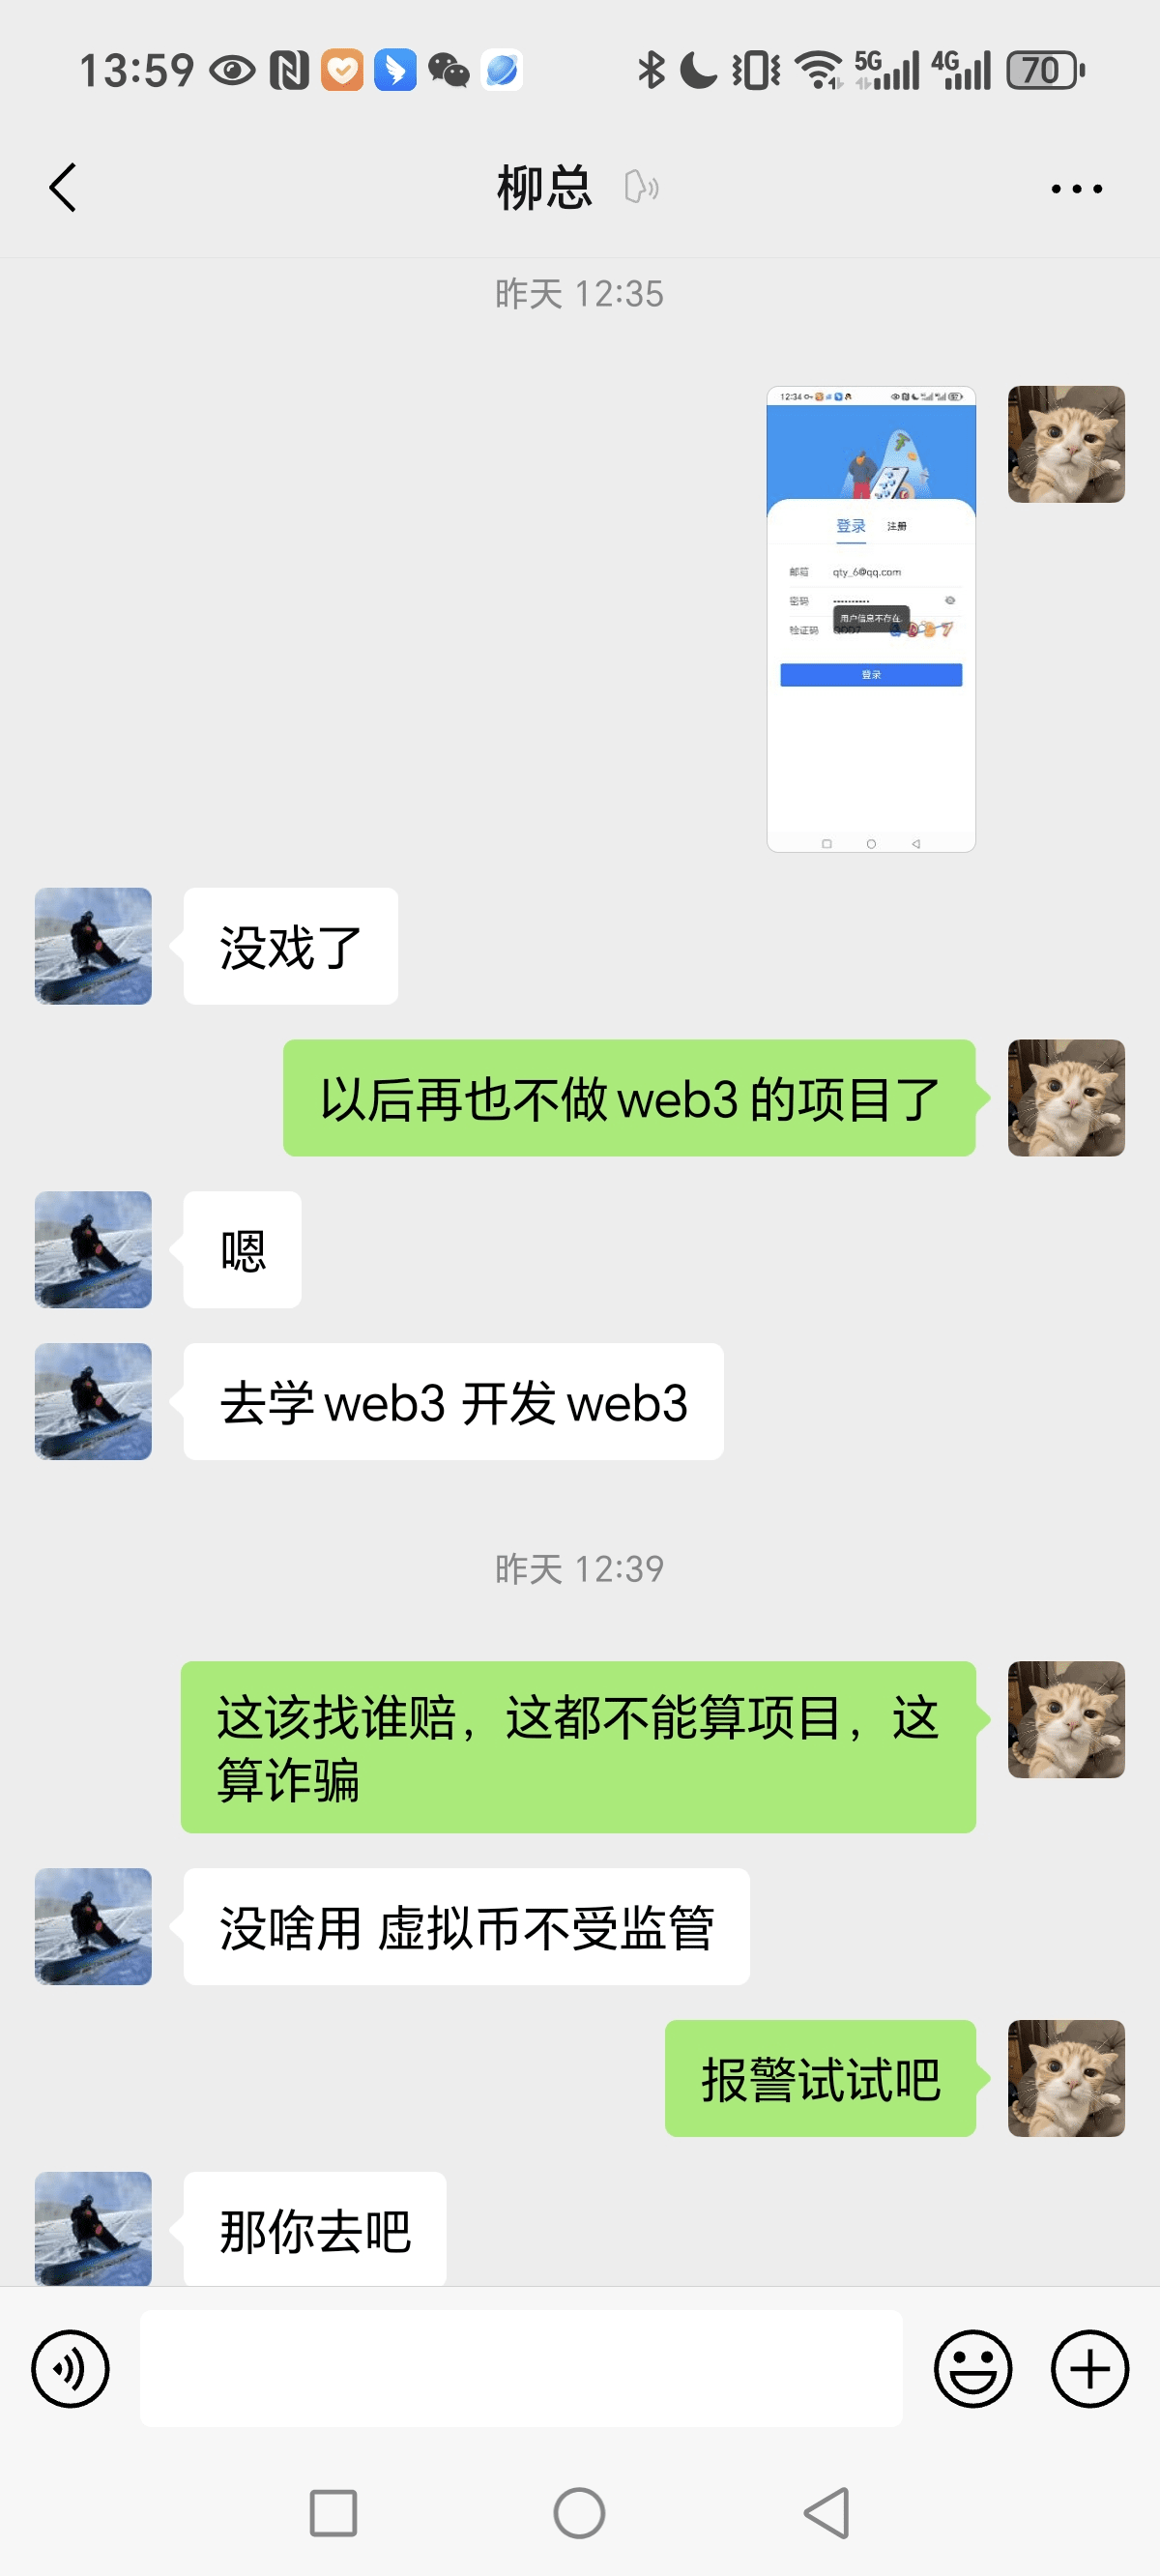Tap the Android back triangle button
Viewport: 1160px width, 2576px height.
coord(827,2512)
